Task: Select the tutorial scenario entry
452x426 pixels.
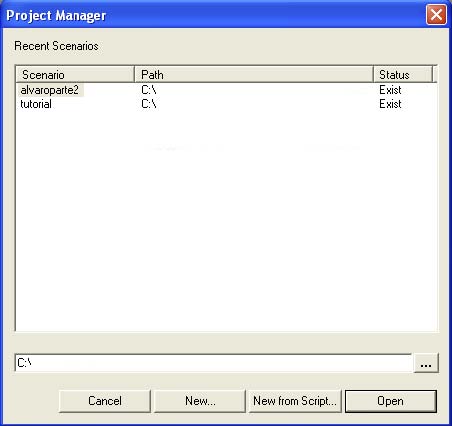Action: point(36,104)
